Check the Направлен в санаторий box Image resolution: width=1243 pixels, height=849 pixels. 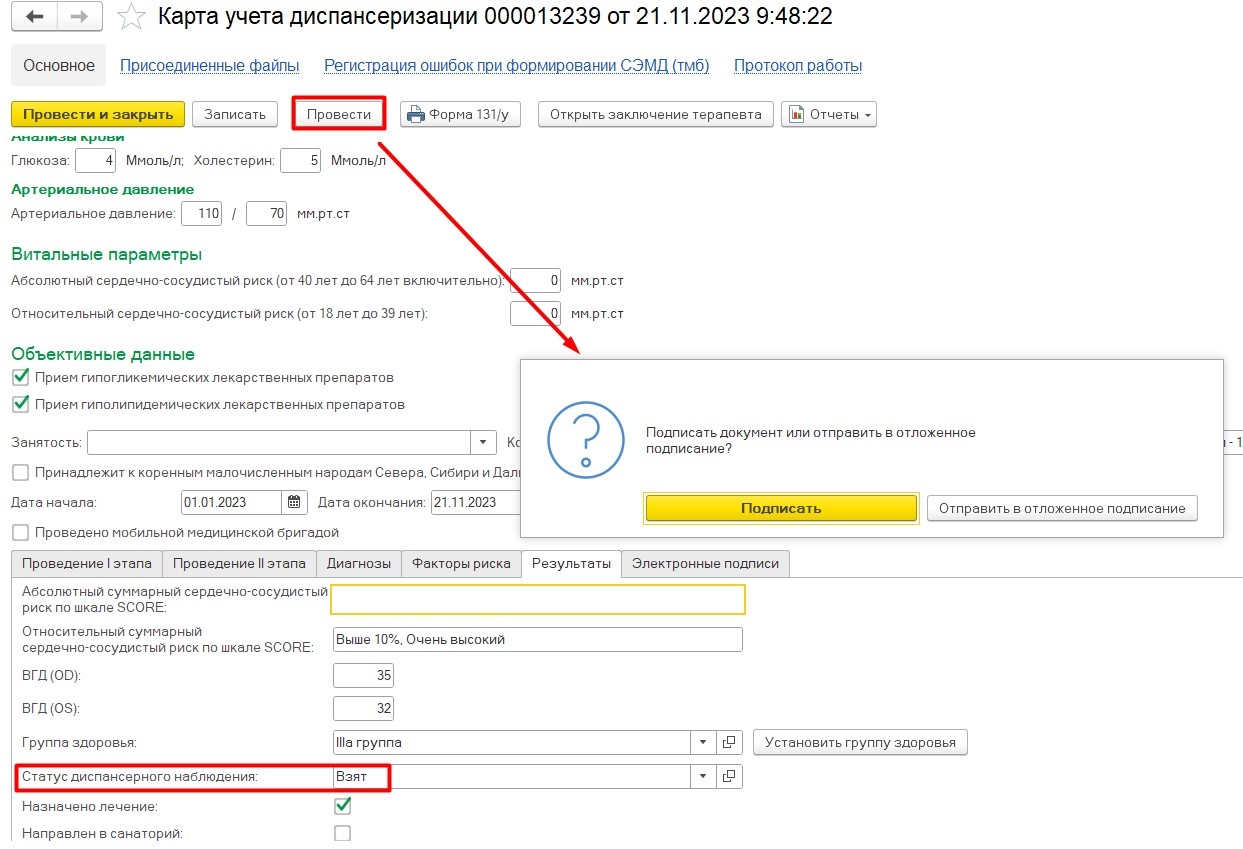click(x=343, y=833)
